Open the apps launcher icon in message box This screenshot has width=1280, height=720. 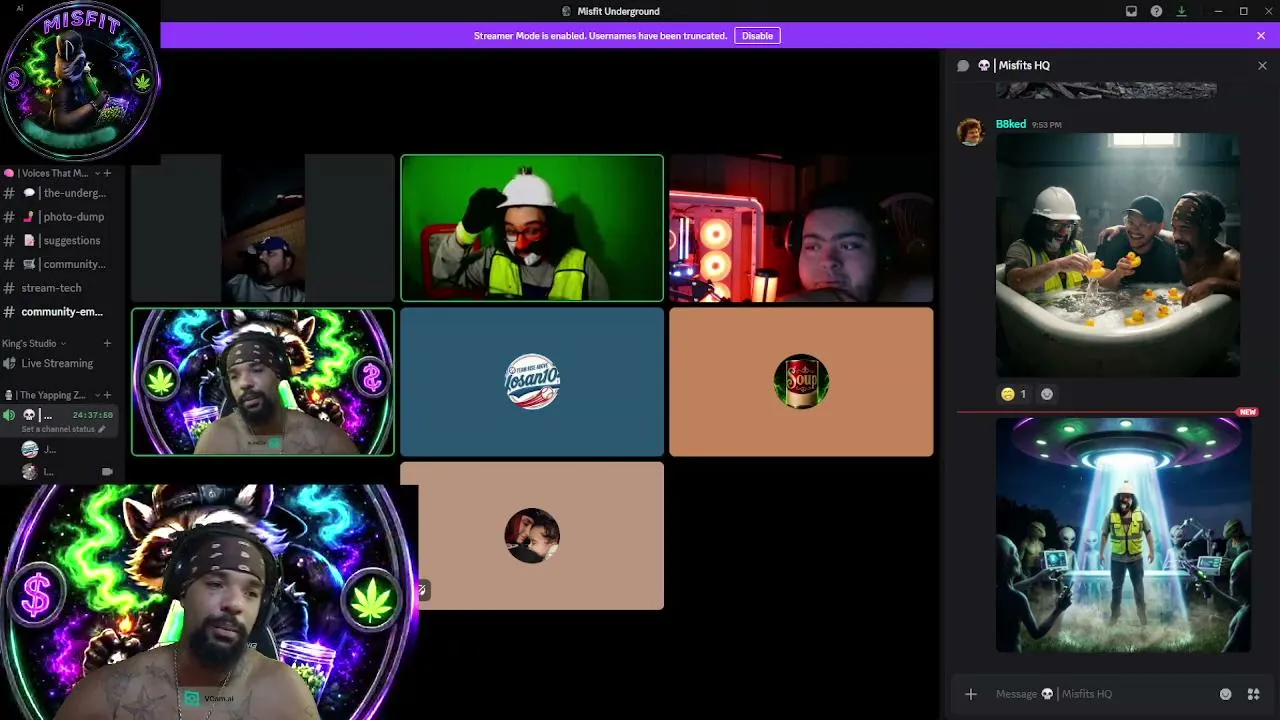(1253, 694)
